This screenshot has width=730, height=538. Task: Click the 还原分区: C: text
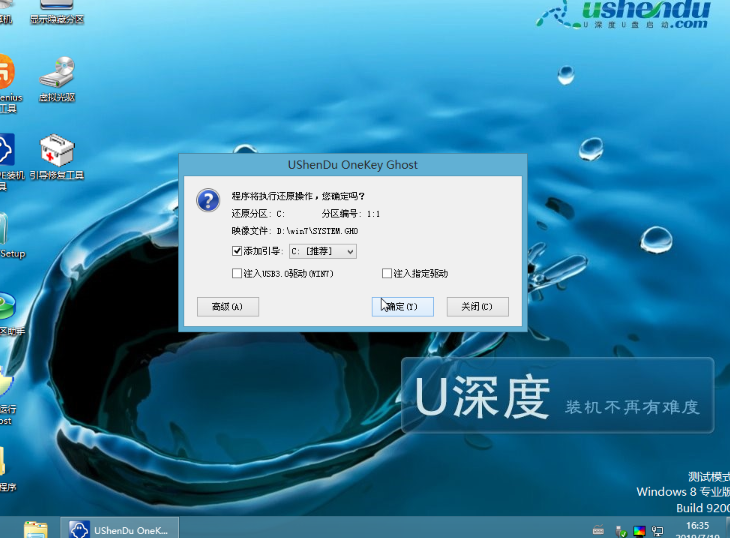pyautogui.click(x=258, y=214)
